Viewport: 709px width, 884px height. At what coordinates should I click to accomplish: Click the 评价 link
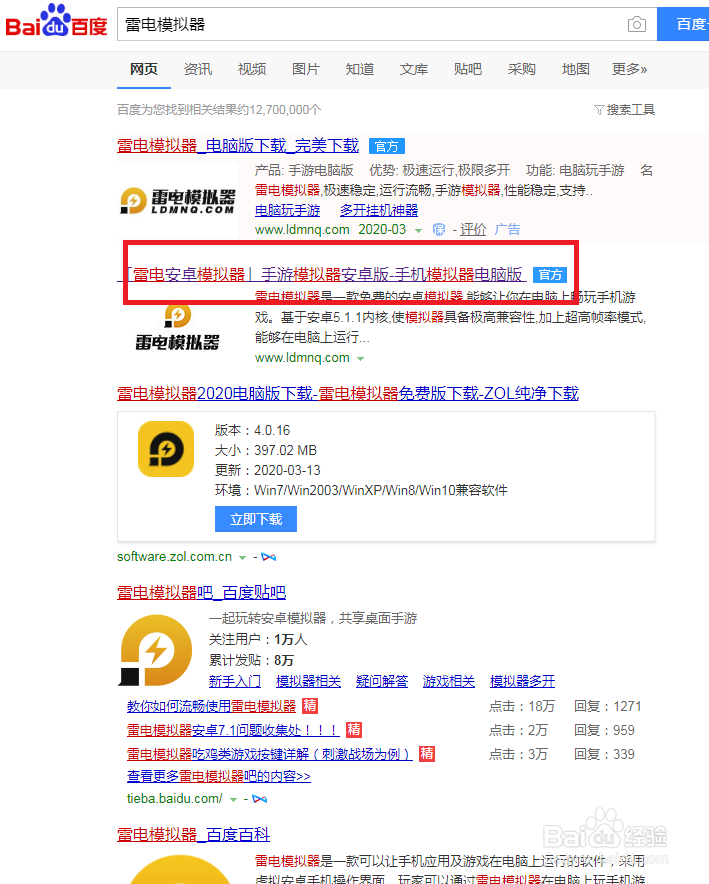[473, 229]
